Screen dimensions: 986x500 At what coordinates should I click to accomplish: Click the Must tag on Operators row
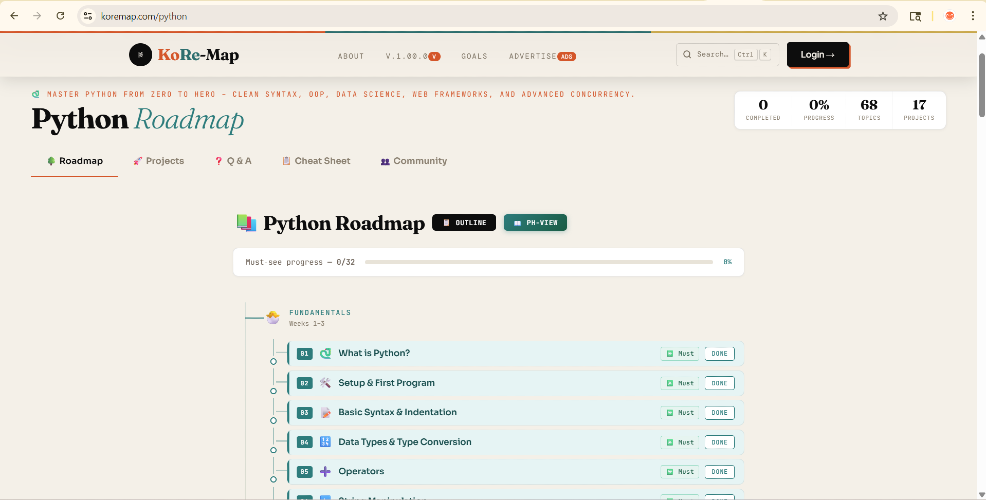pyautogui.click(x=680, y=471)
